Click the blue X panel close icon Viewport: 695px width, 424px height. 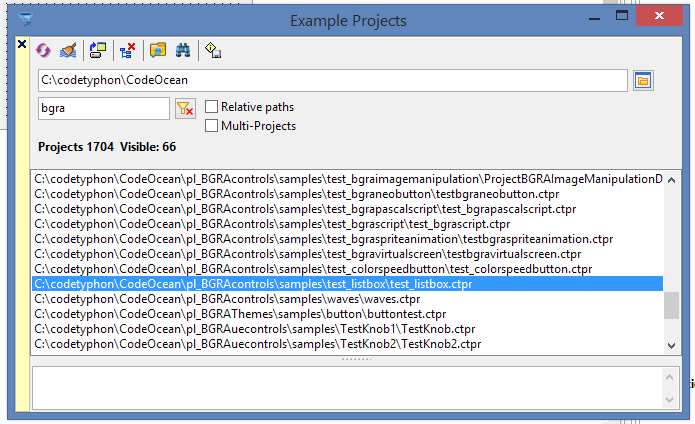[x=22, y=44]
